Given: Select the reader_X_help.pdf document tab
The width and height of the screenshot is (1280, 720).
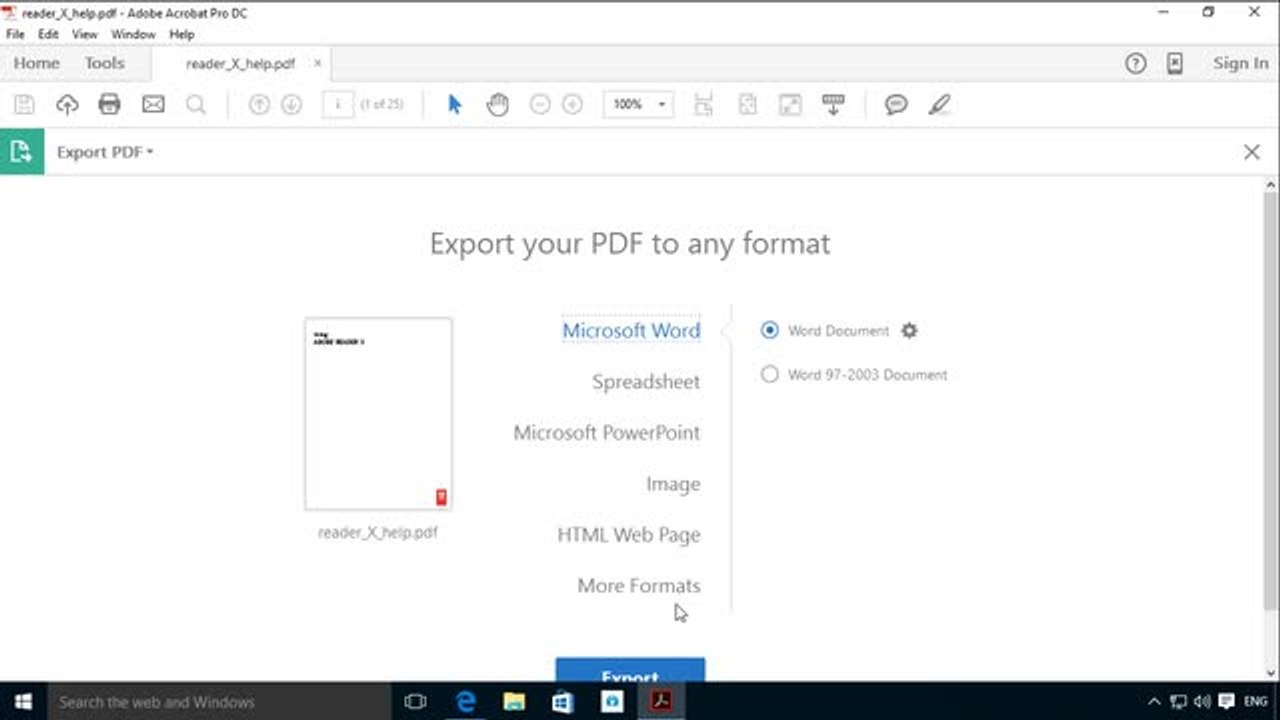Looking at the screenshot, I should click(240, 63).
